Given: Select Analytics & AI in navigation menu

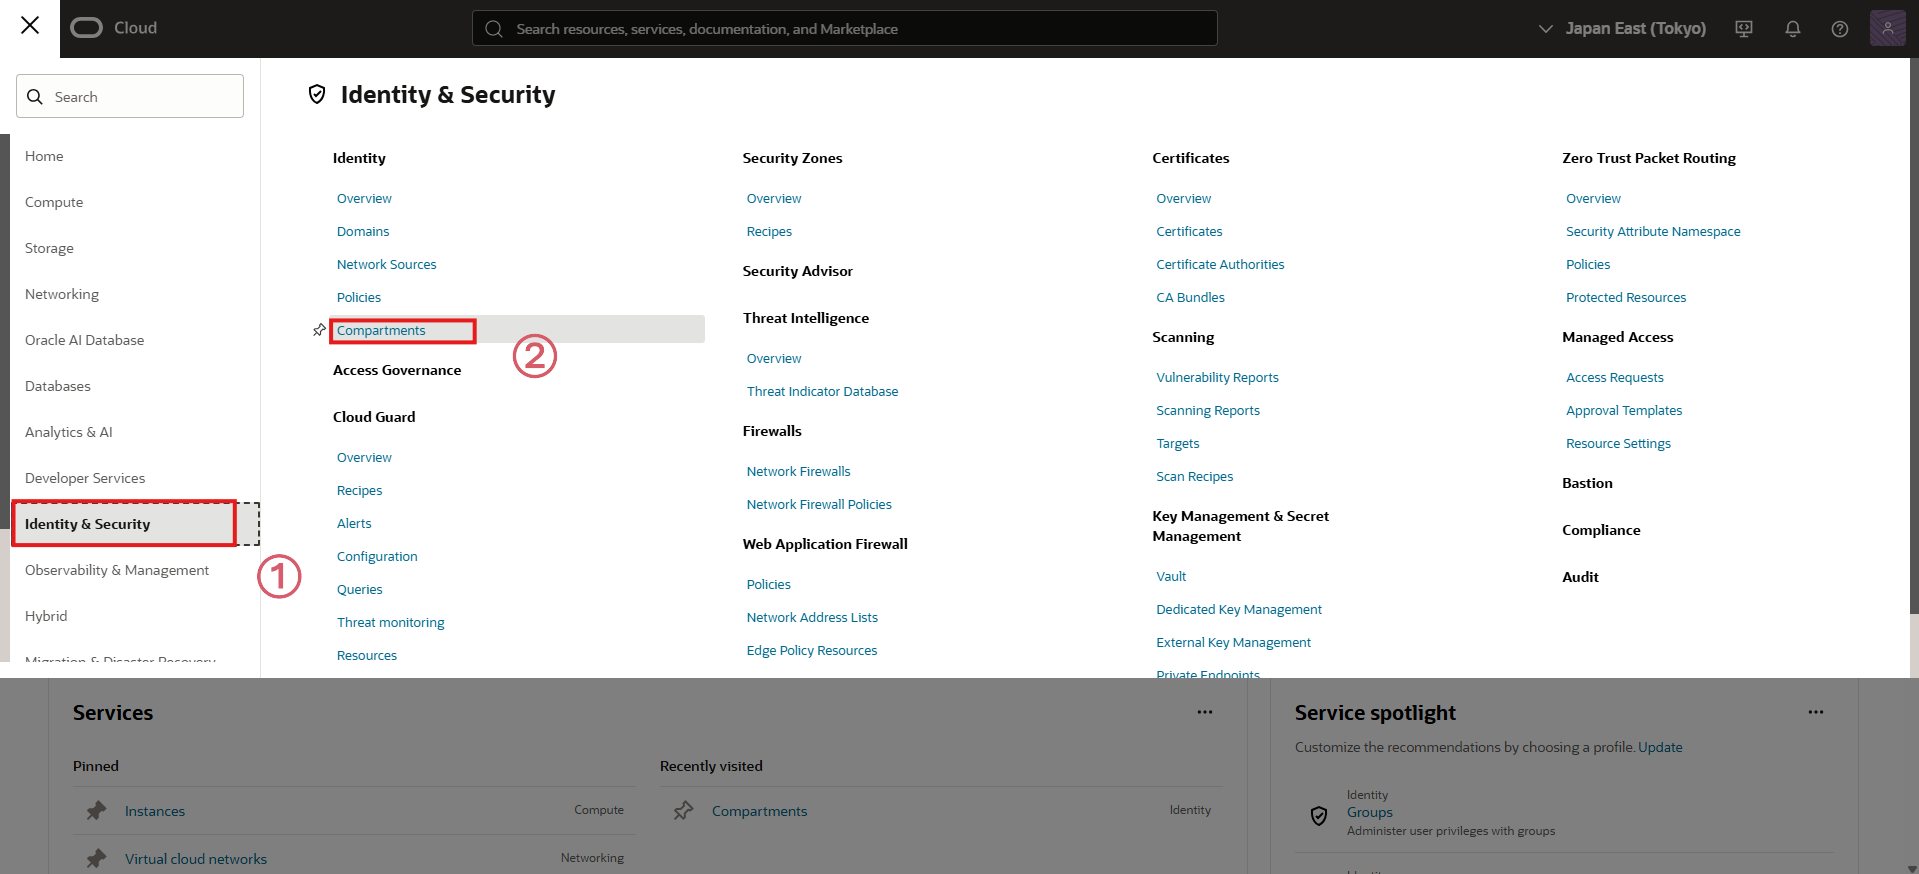Looking at the screenshot, I should pos(69,432).
